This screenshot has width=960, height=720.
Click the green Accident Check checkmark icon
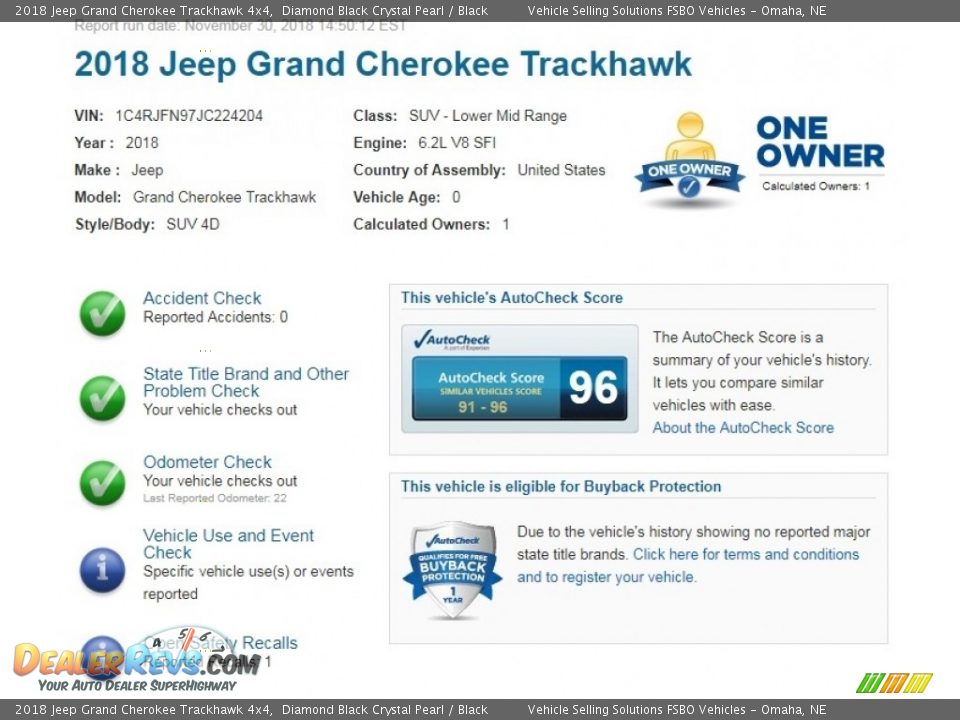[102, 313]
